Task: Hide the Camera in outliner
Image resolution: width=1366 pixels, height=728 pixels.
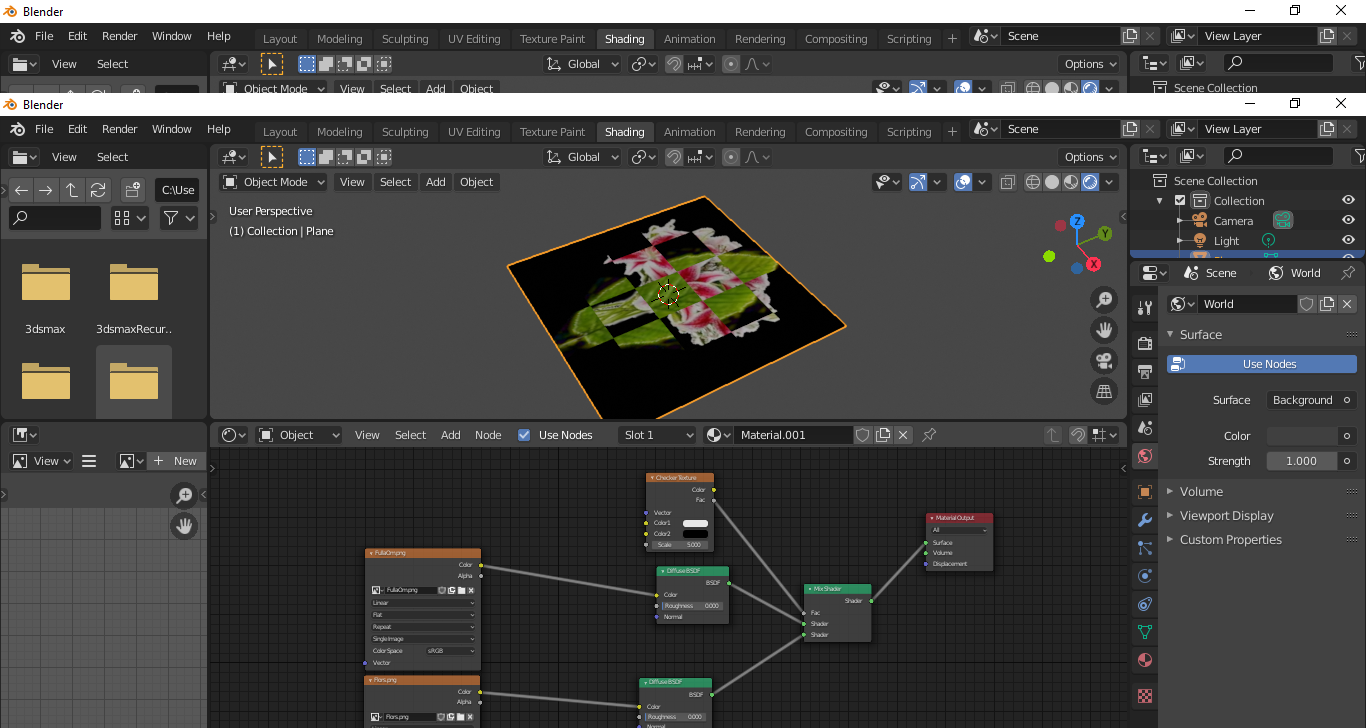Action: tap(1348, 221)
